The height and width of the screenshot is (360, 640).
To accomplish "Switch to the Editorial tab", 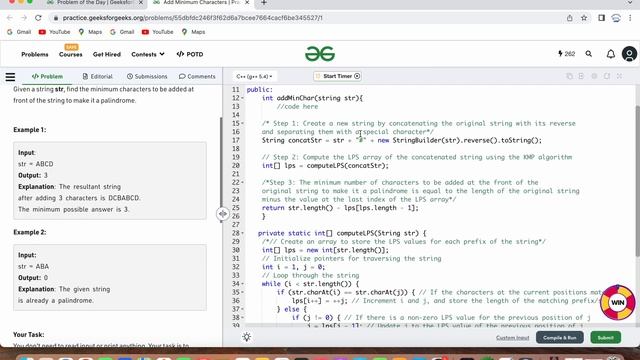I will point(98,76).
